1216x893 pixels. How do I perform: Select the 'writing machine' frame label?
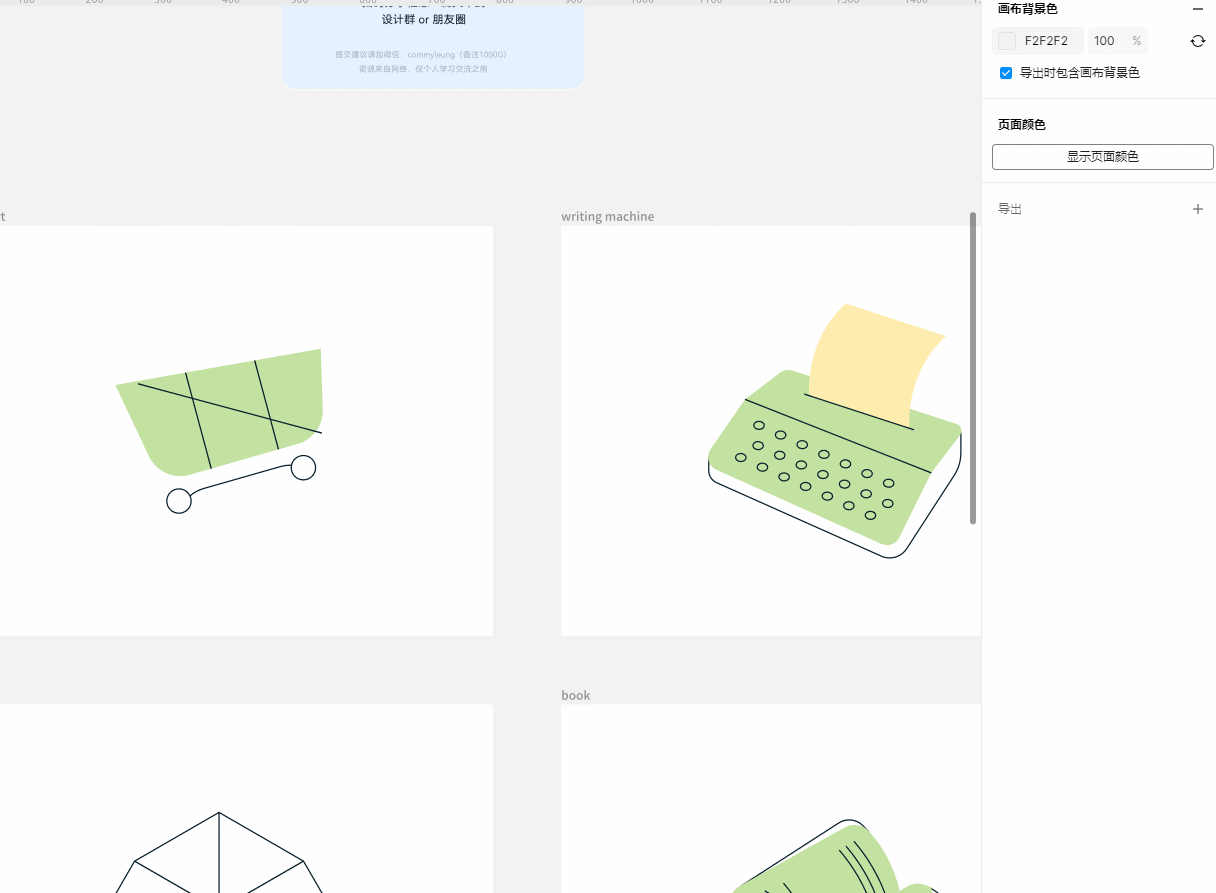click(x=607, y=216)
